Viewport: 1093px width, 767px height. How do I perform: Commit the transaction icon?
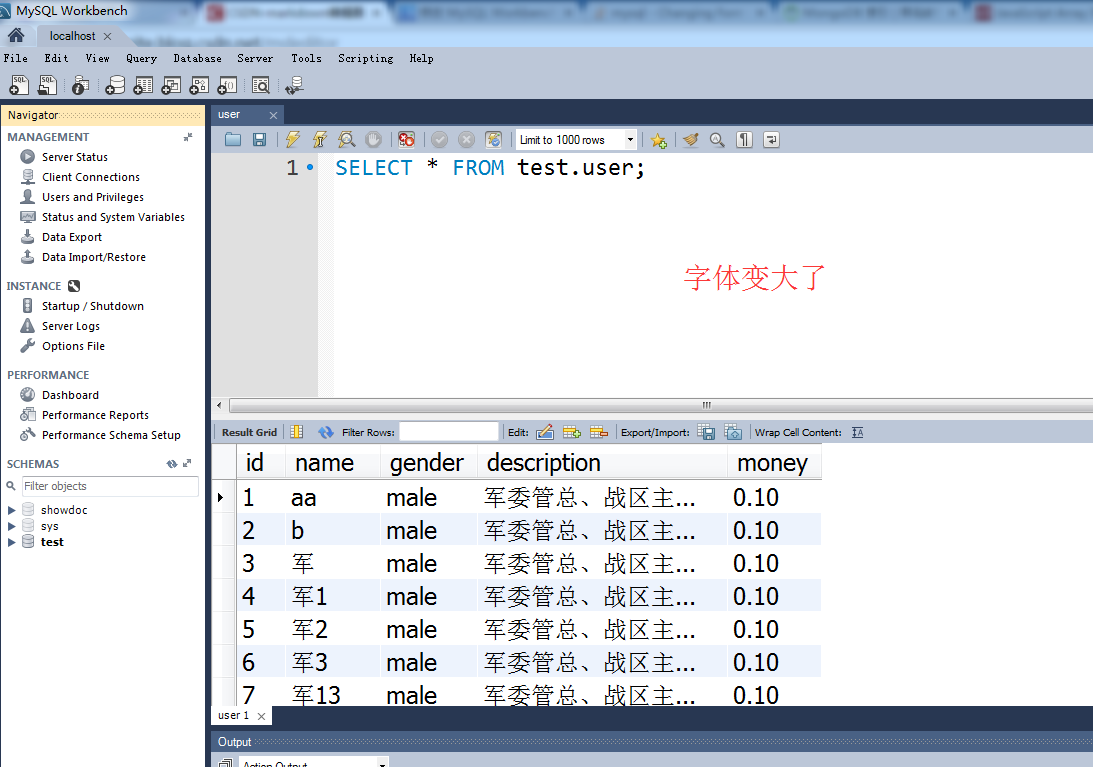tap(439, 139)
